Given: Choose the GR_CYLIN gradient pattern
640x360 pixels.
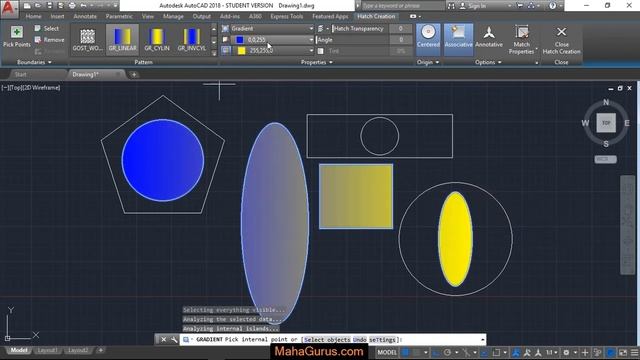Looking at the screenshot, I should click(x=157, y=40).
